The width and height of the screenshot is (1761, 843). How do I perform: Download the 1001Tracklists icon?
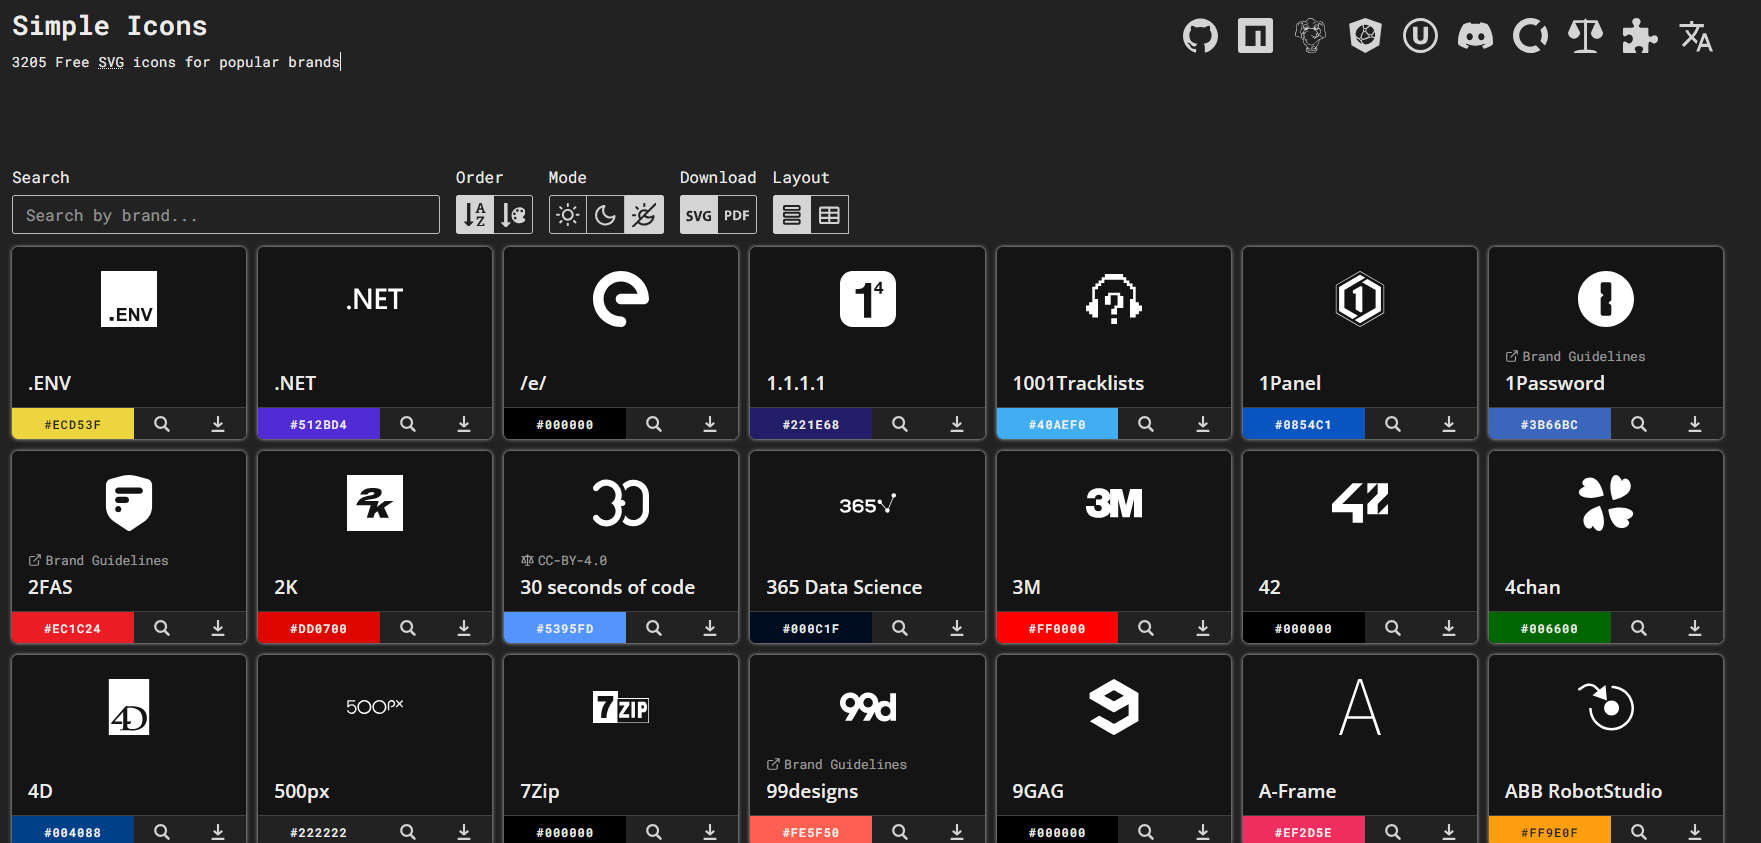1203,424
